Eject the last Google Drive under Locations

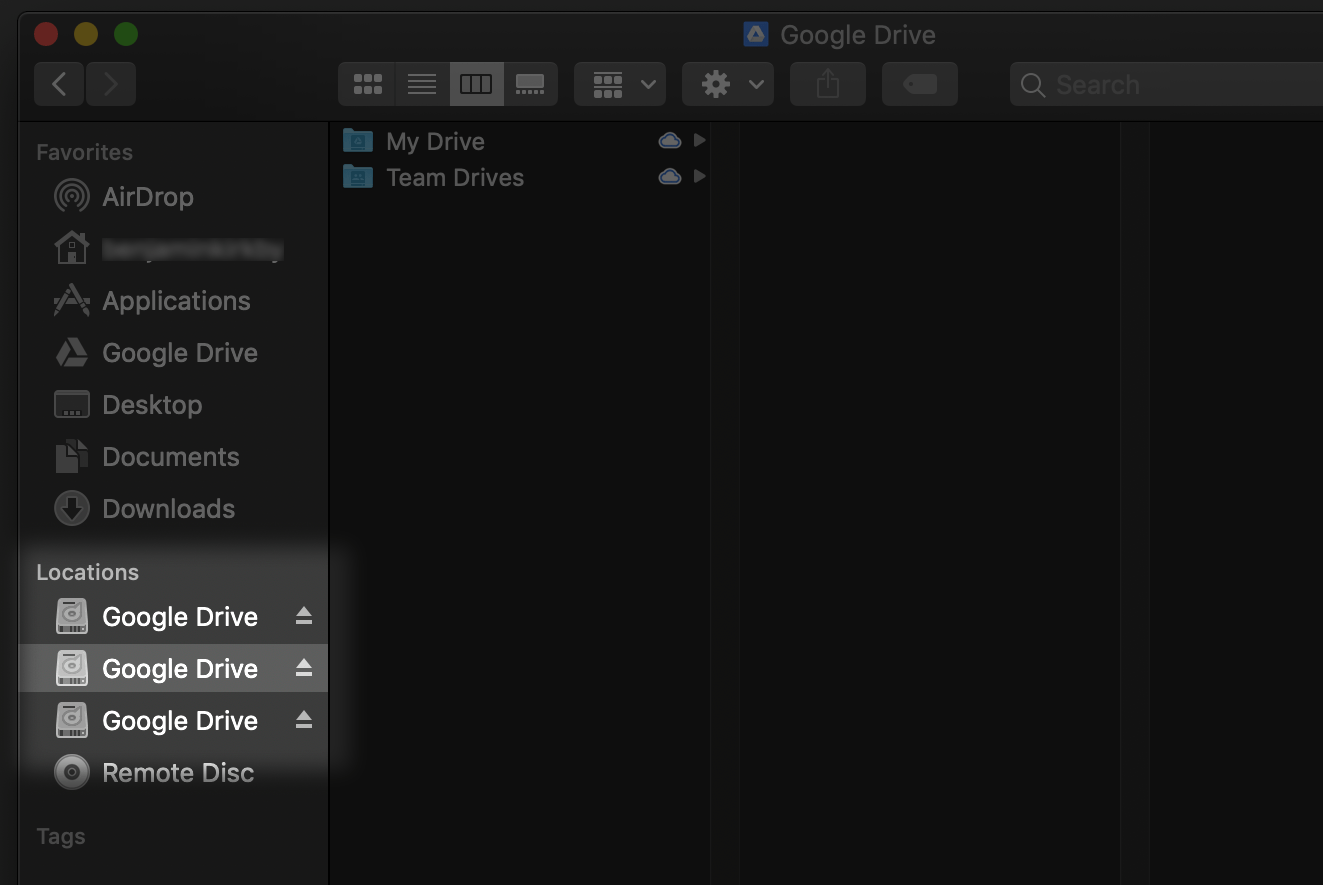click(x=304, y=721)
